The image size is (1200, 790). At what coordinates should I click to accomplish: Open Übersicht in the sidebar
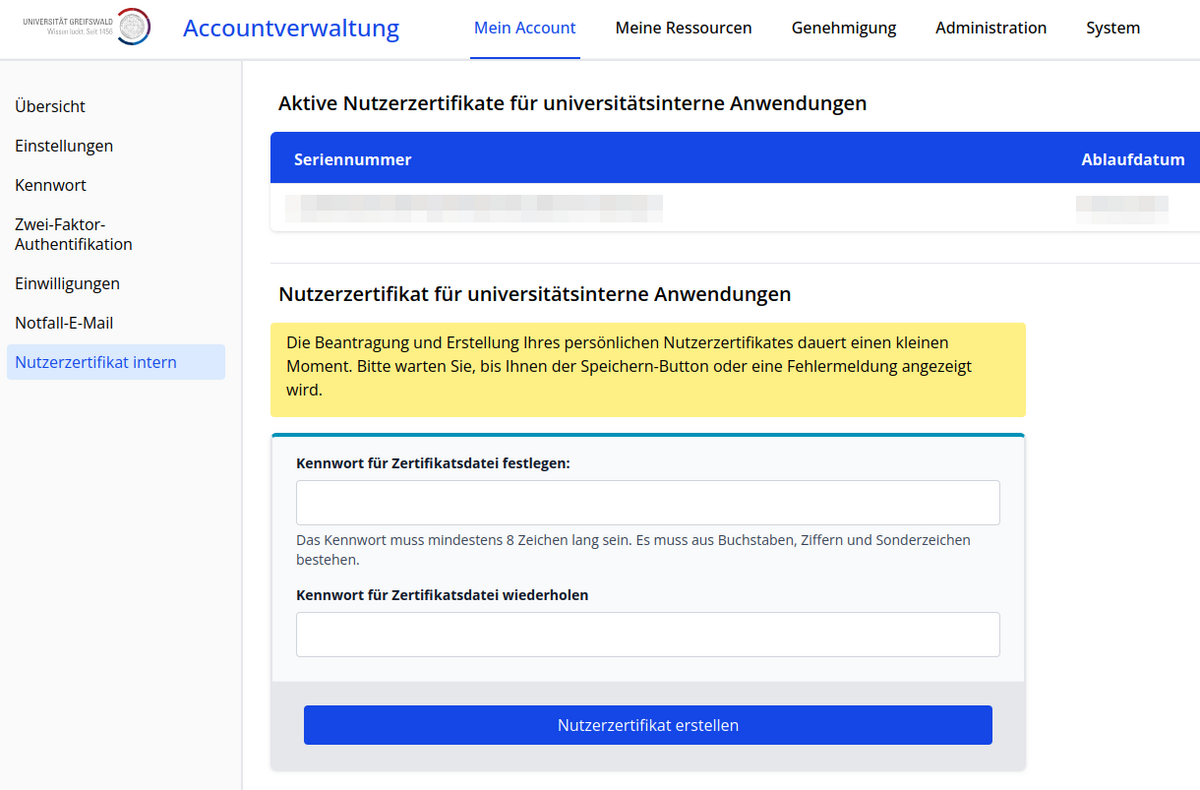click(x=50, y=106)
